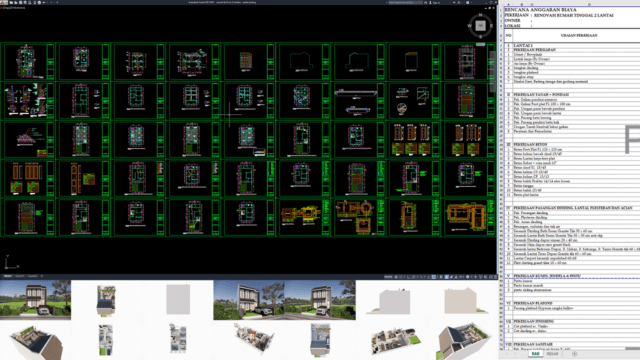Select the "PEKERJAAN BETON" cell
640x360 pixels.
point(530,144)
